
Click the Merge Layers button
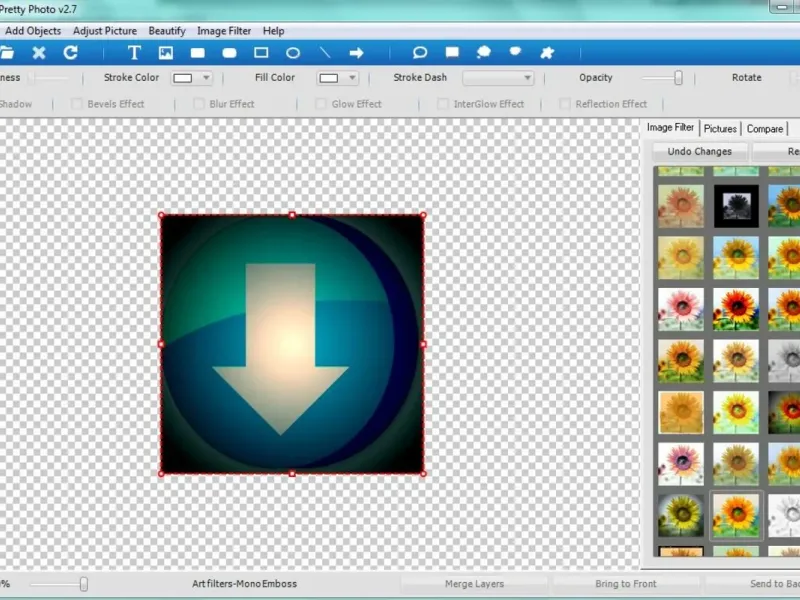474,584
